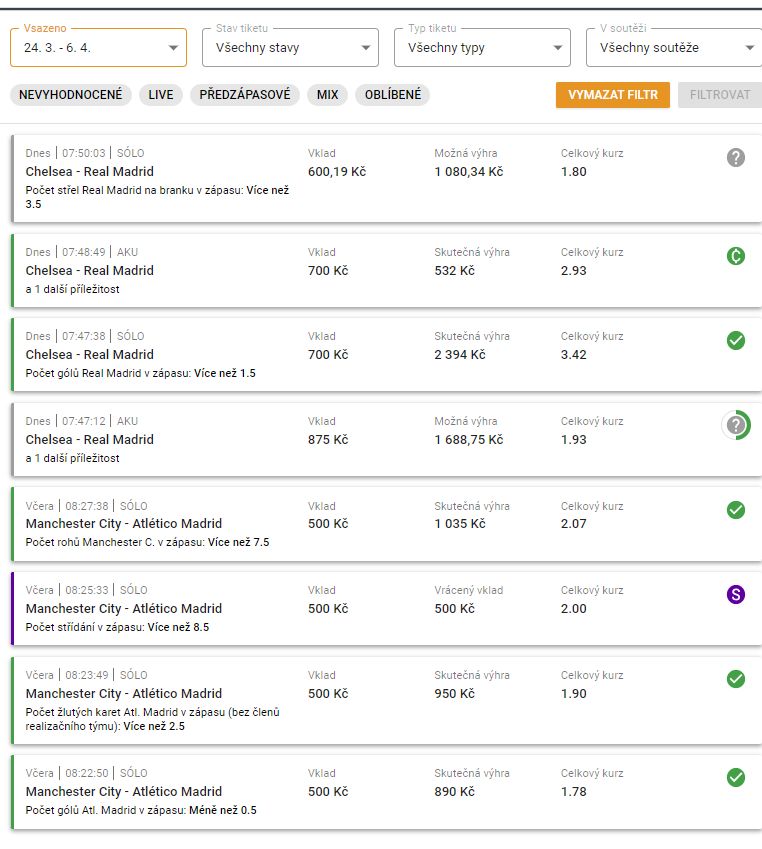Click green checkmark on 08:23:49 ticket
The image size is (762, 849).
click(735, 679)
